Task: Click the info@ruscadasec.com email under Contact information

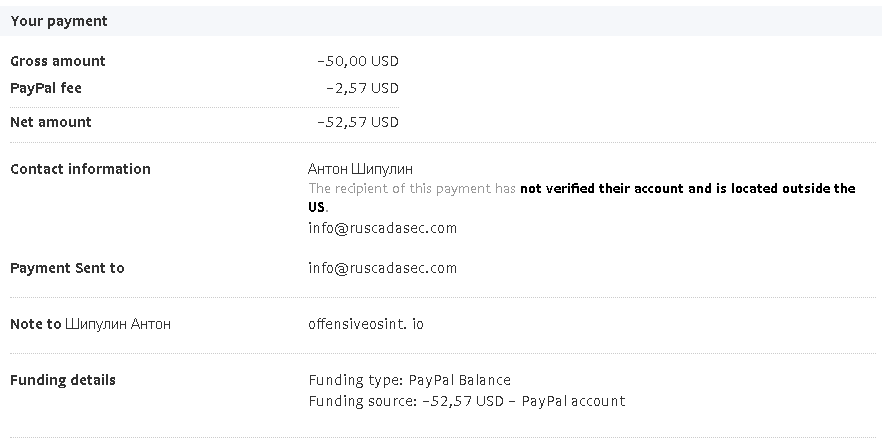Action: 382,228
